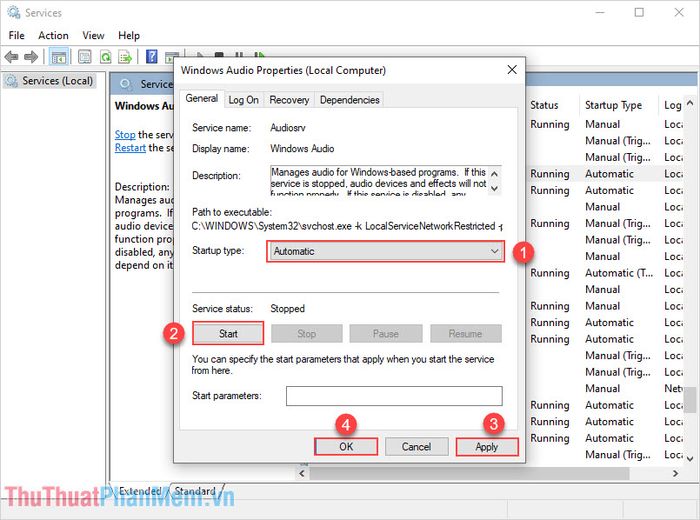Switch to the General tab
Screen dimensions: 700x520
tap(201, 99)
